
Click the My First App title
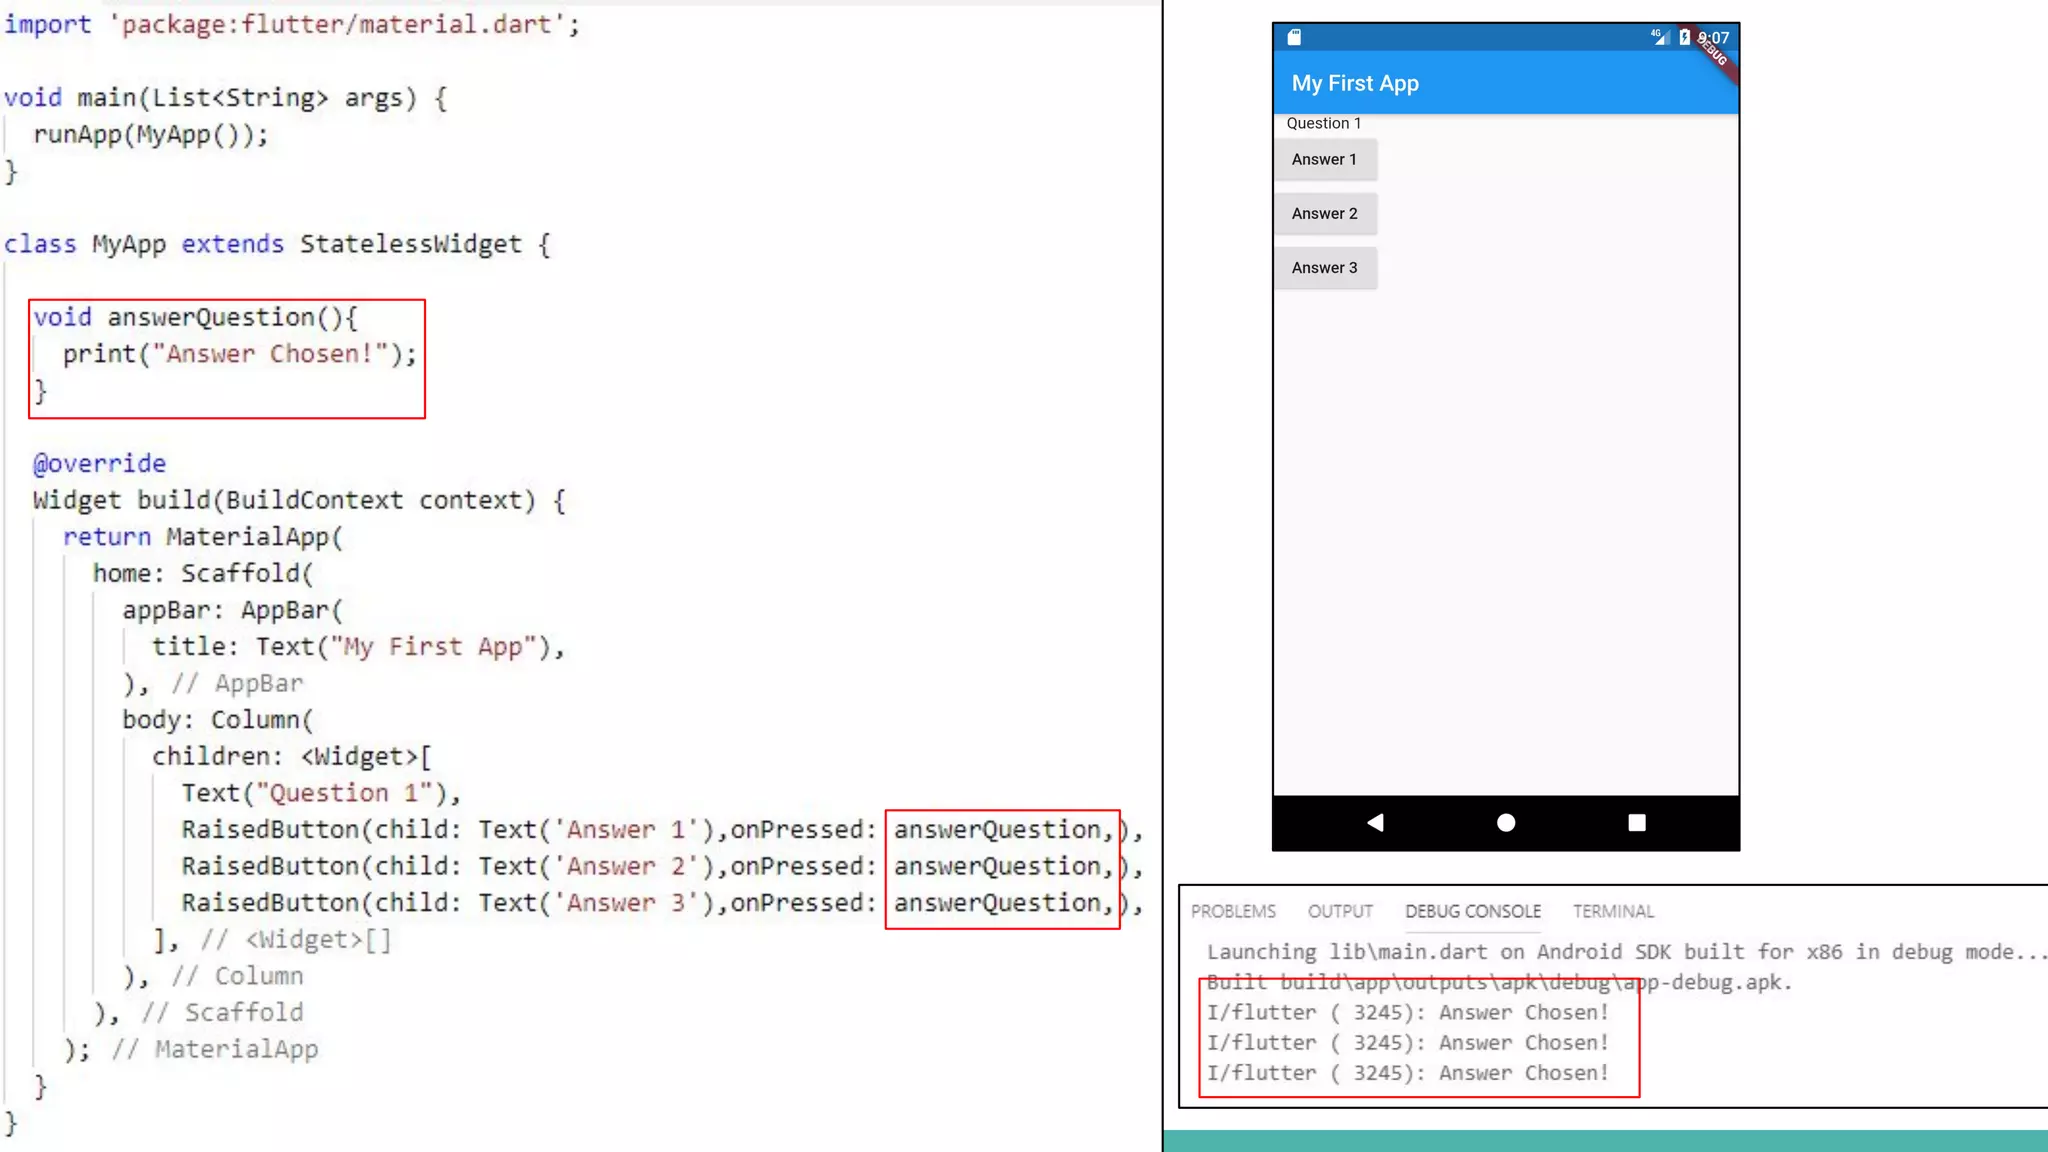click(x=1355, y=84)
